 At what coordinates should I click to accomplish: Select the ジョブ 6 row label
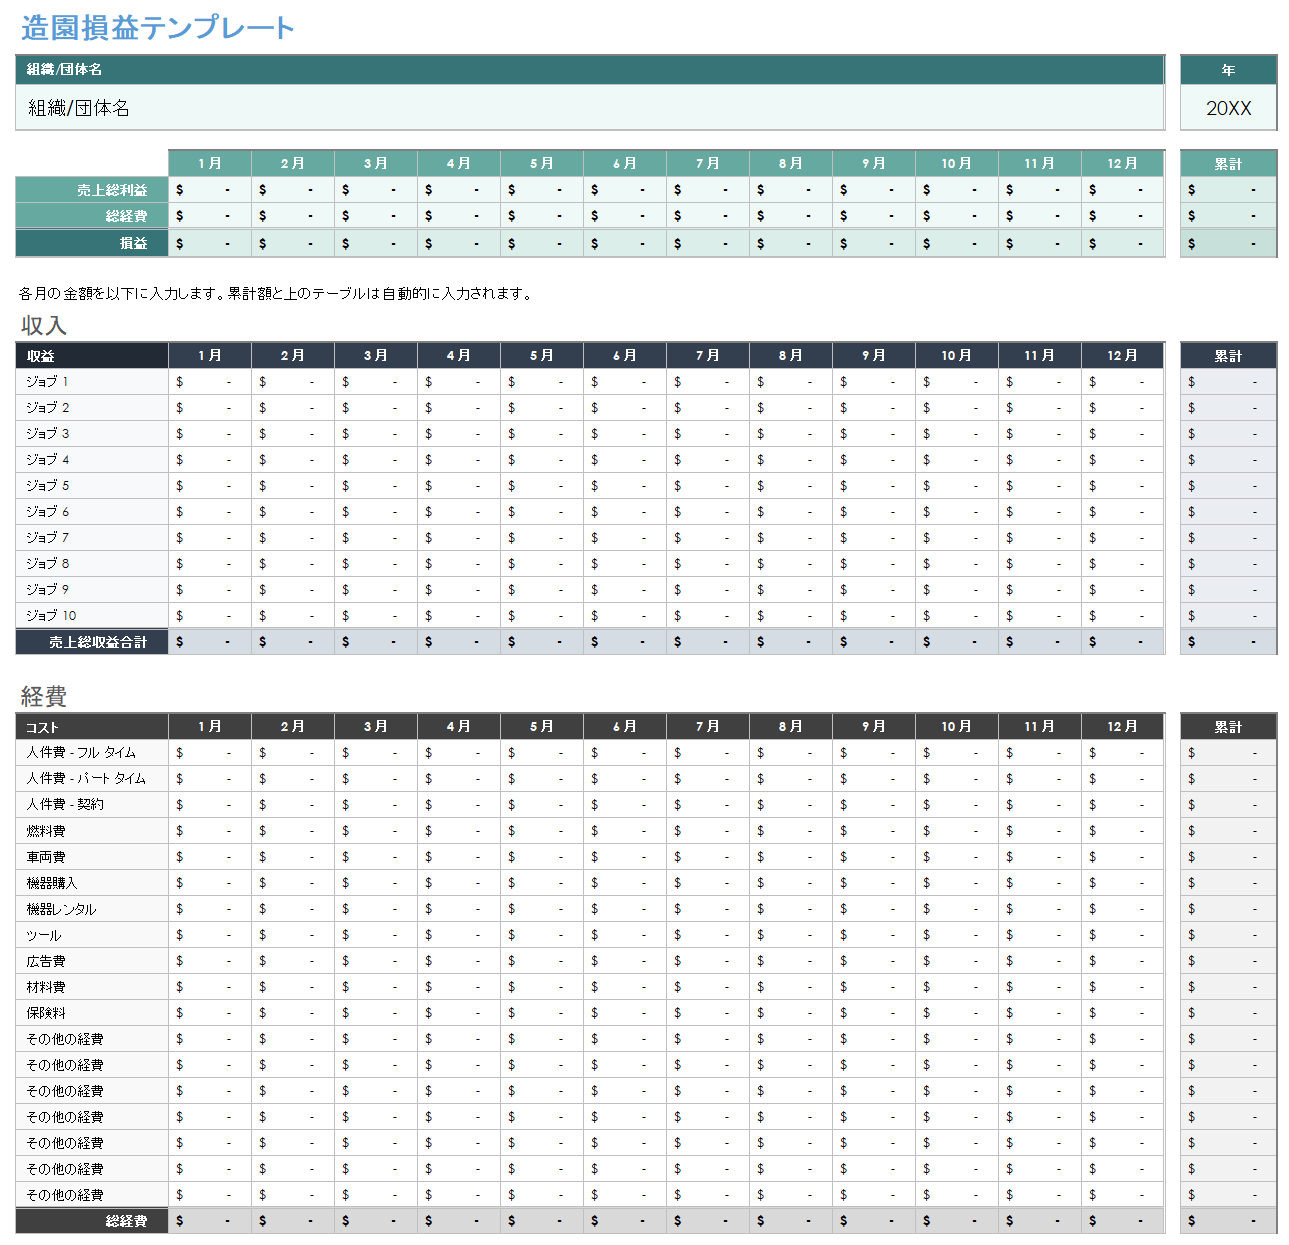[x=92, y=512]
